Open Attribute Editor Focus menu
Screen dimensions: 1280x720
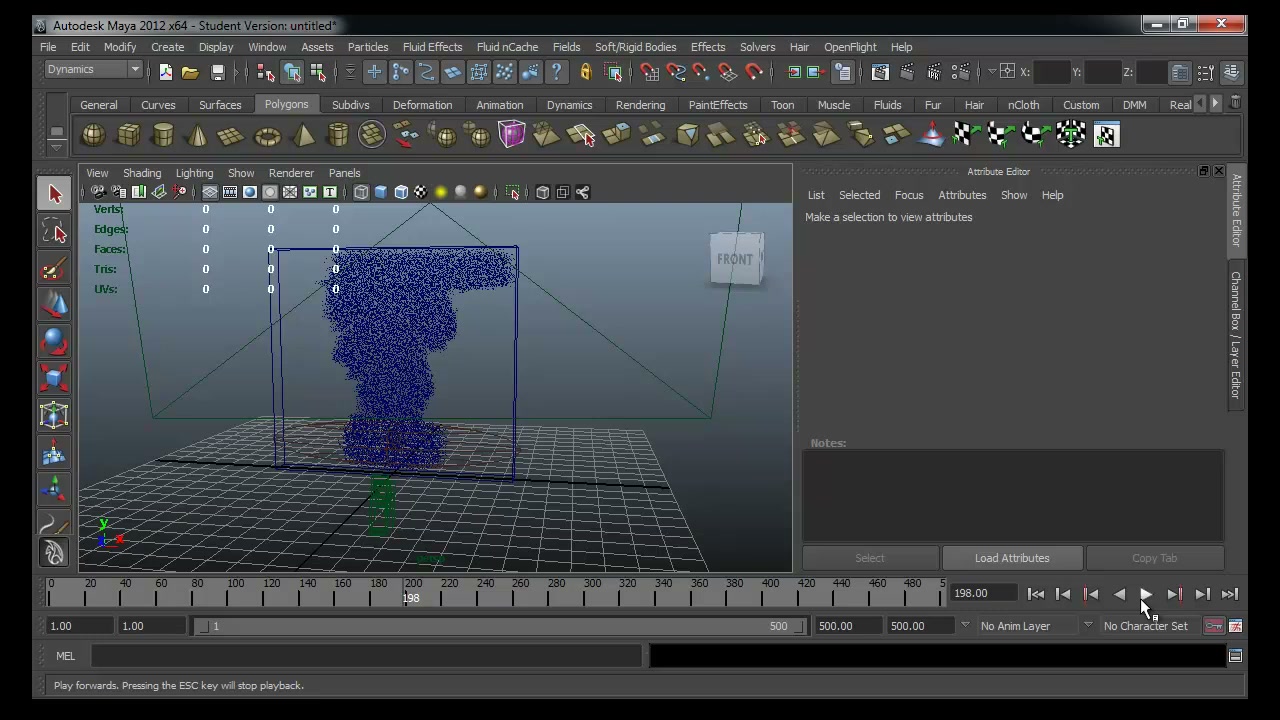pyautogui.click(x=909, y=195)
